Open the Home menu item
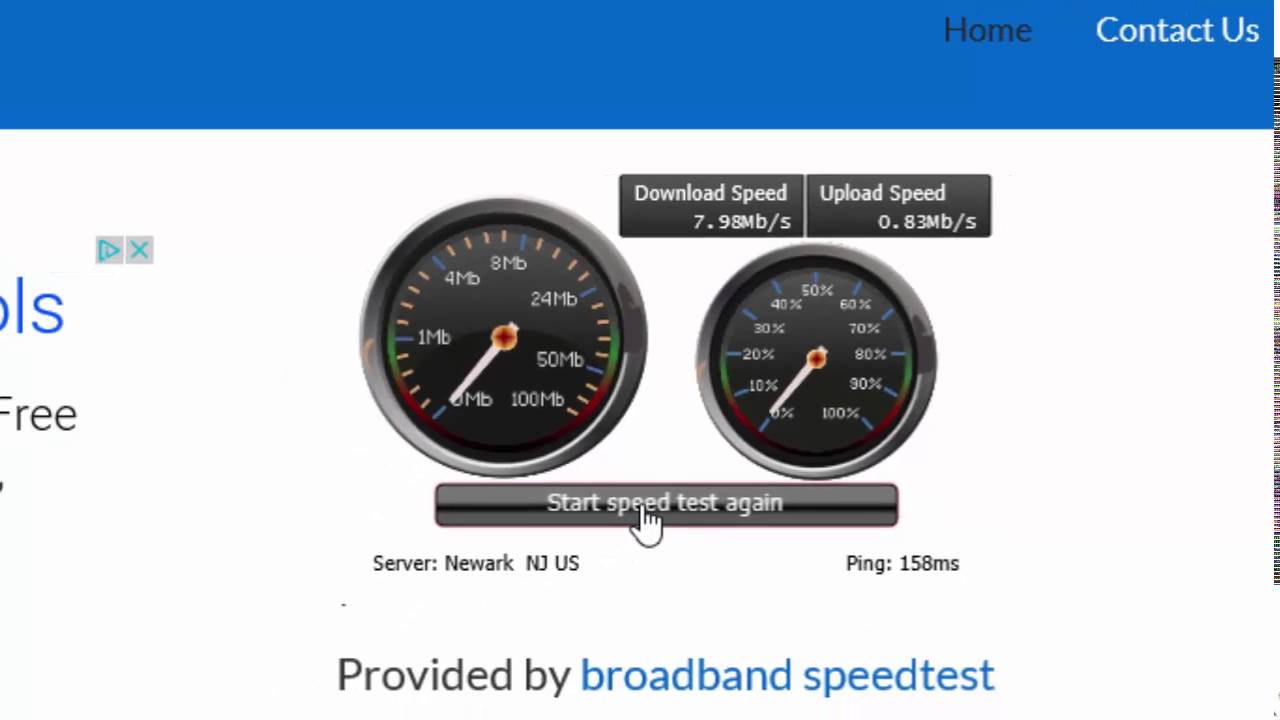 [987, 30]
